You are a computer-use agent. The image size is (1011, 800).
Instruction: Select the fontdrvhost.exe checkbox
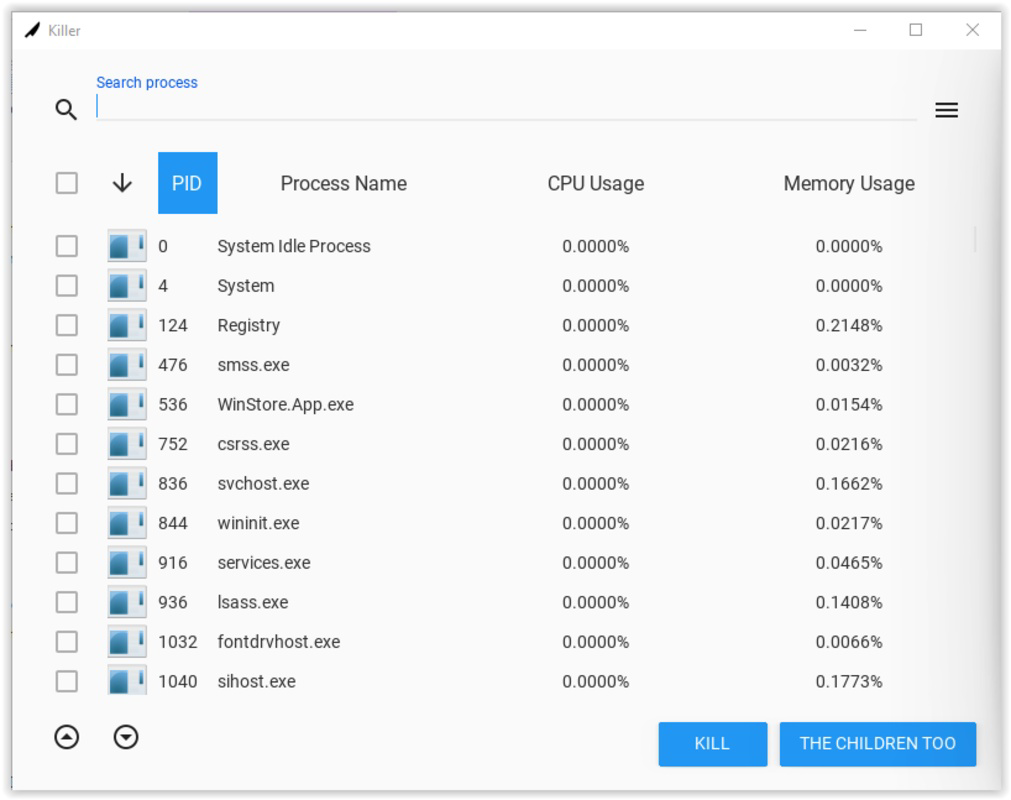click(x=66, y=641)
